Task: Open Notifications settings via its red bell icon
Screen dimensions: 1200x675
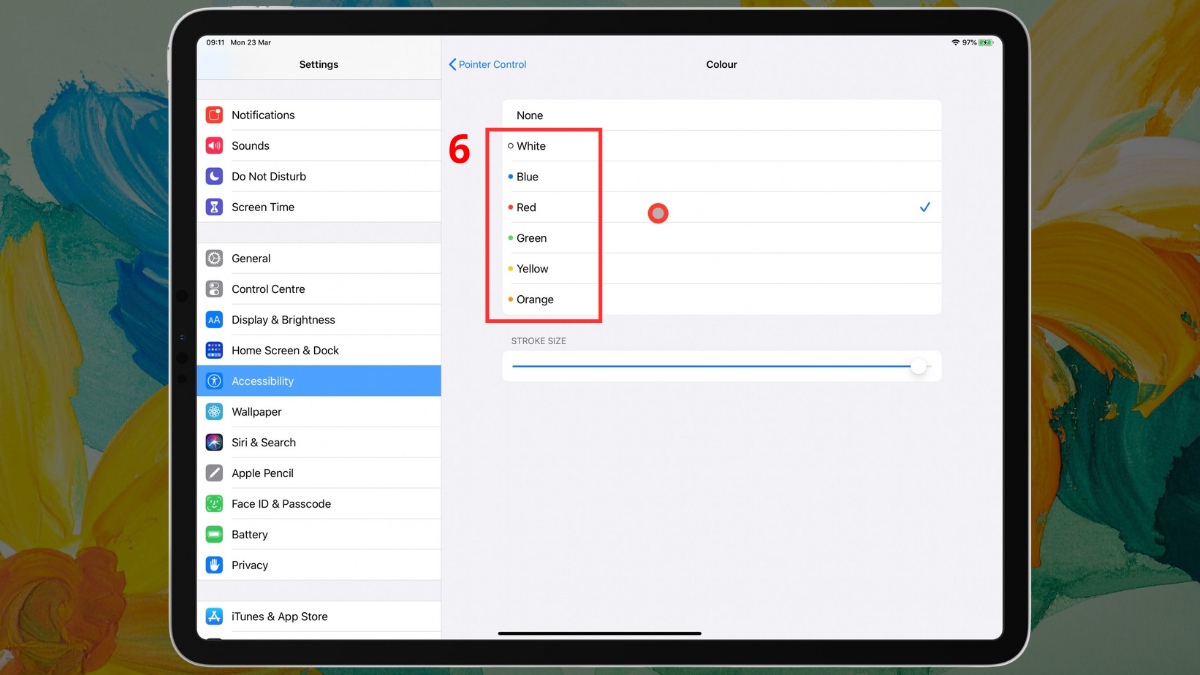Action: tap(213, 114)
